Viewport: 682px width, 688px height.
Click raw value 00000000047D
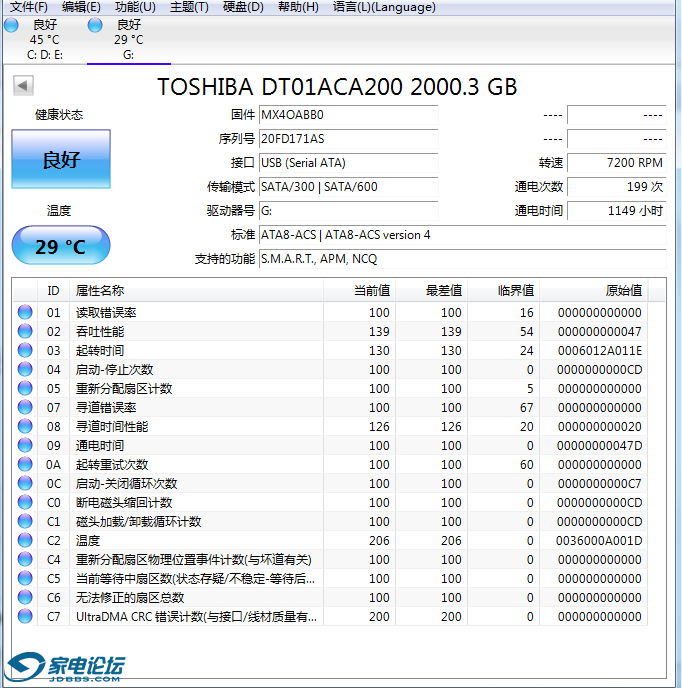pyautogui.click(x=599, y=445)
